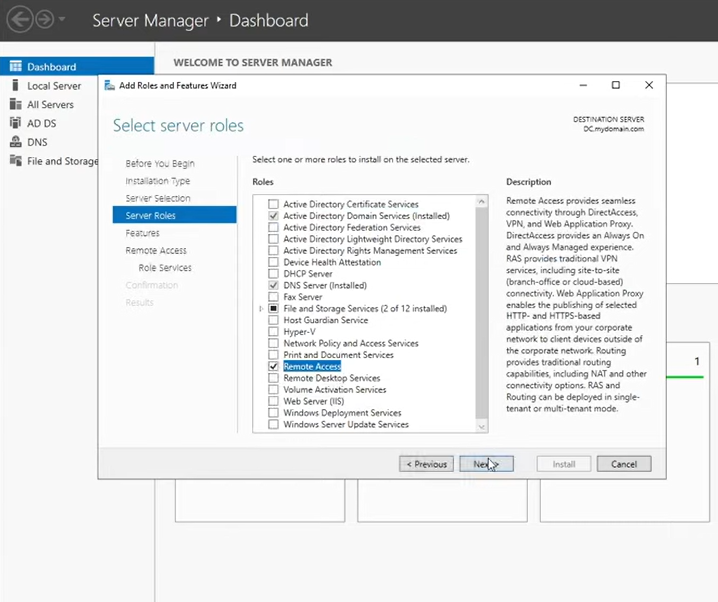This screenshot has height=602, width=718.
Task: Select Active Directory Domain Services (Installed) text
Action: [366, 216]
